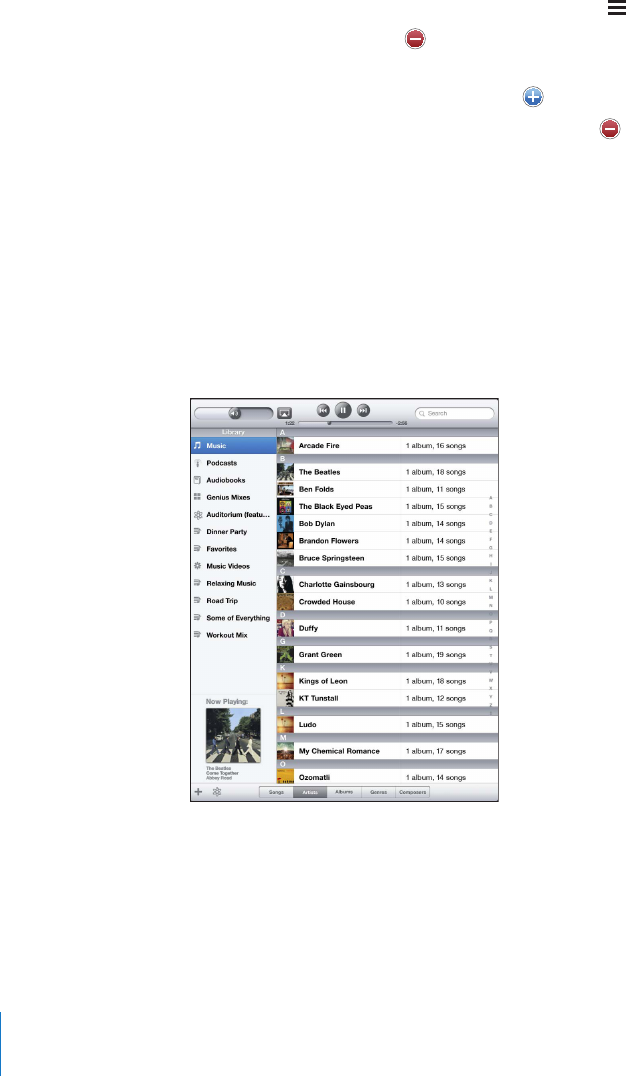Skip to next track

click(x=364, y=410)
